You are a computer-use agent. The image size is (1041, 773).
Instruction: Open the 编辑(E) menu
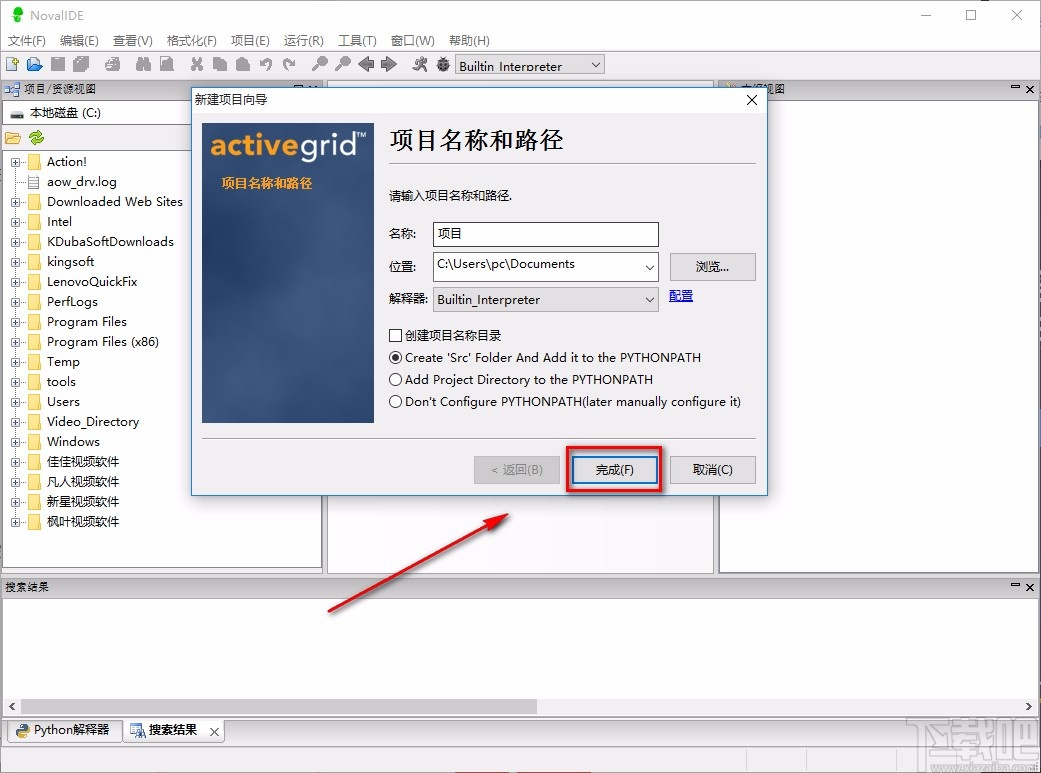[x=79, y=41]
